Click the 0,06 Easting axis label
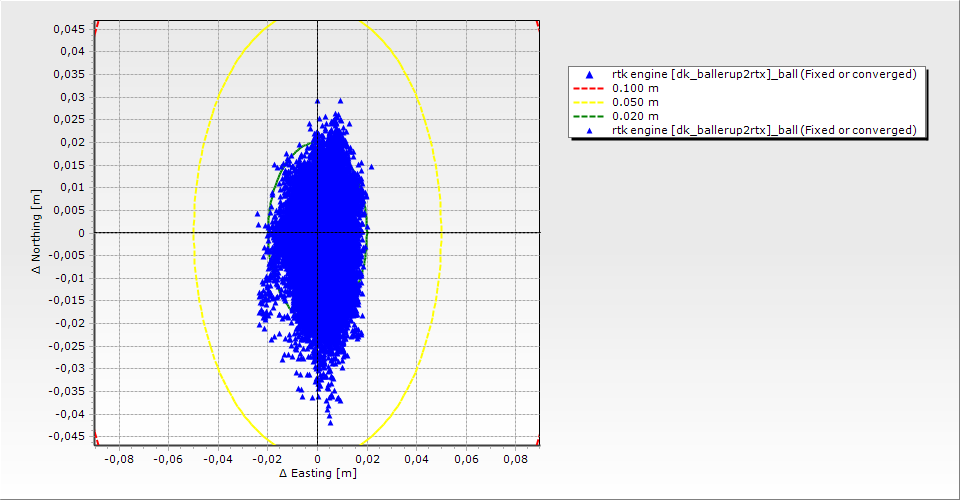The image size is (960, 500). 466,459
